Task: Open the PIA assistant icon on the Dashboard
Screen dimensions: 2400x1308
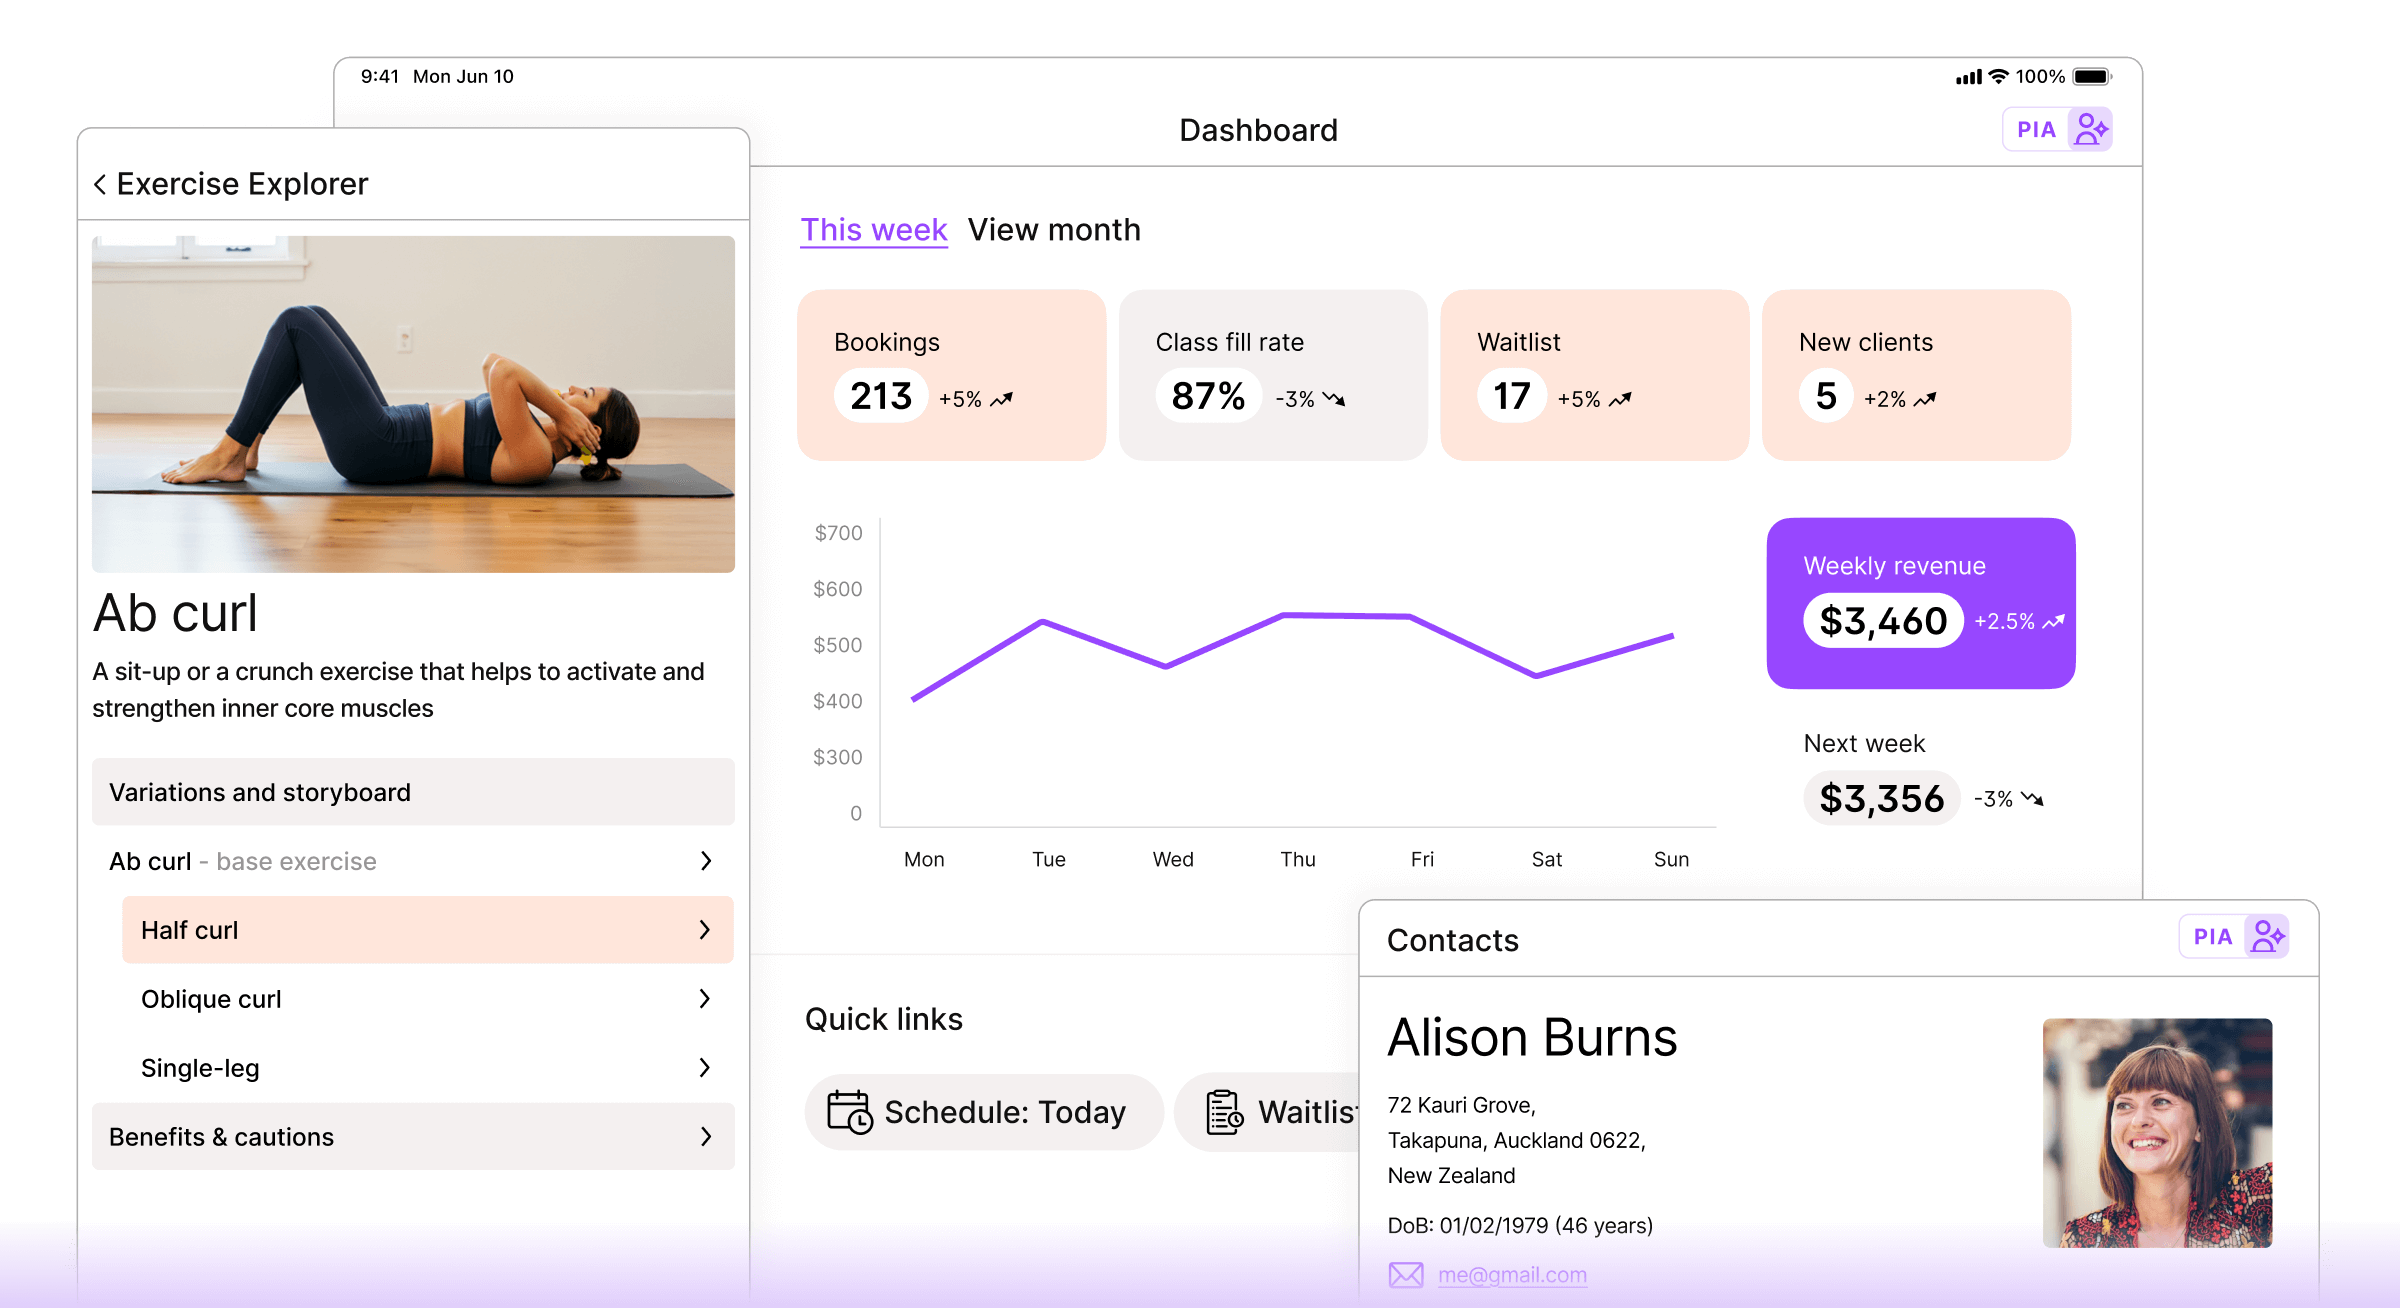Action: pyautogui.click(x=2090, y=130)
